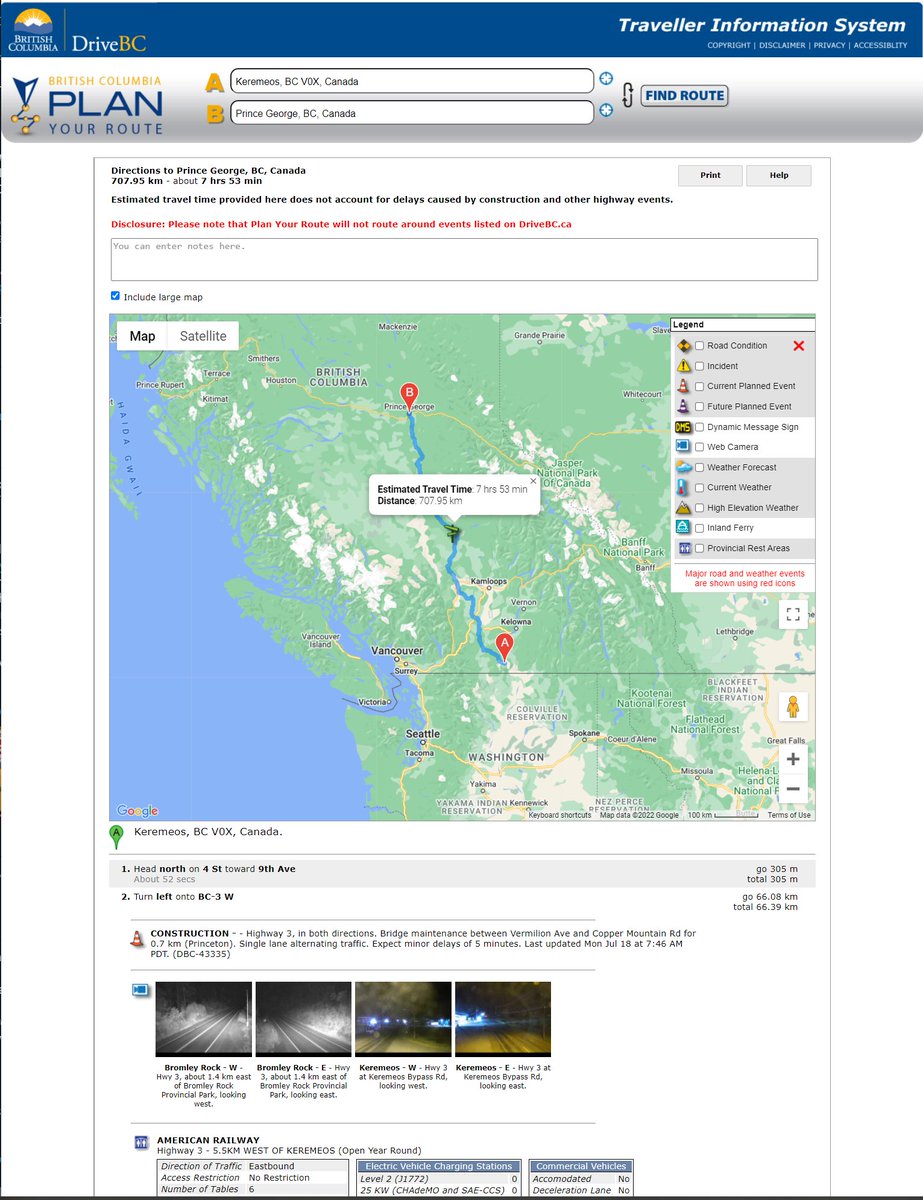Click the Web Camera legend icon
Screen dimensions: 923x1200
point(684,447)
